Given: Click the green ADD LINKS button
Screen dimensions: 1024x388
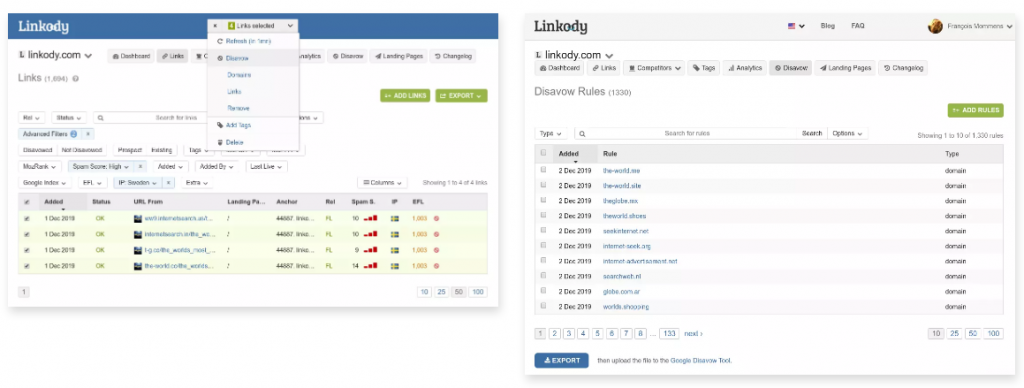Looking at the screenshot, I should 405,95.
